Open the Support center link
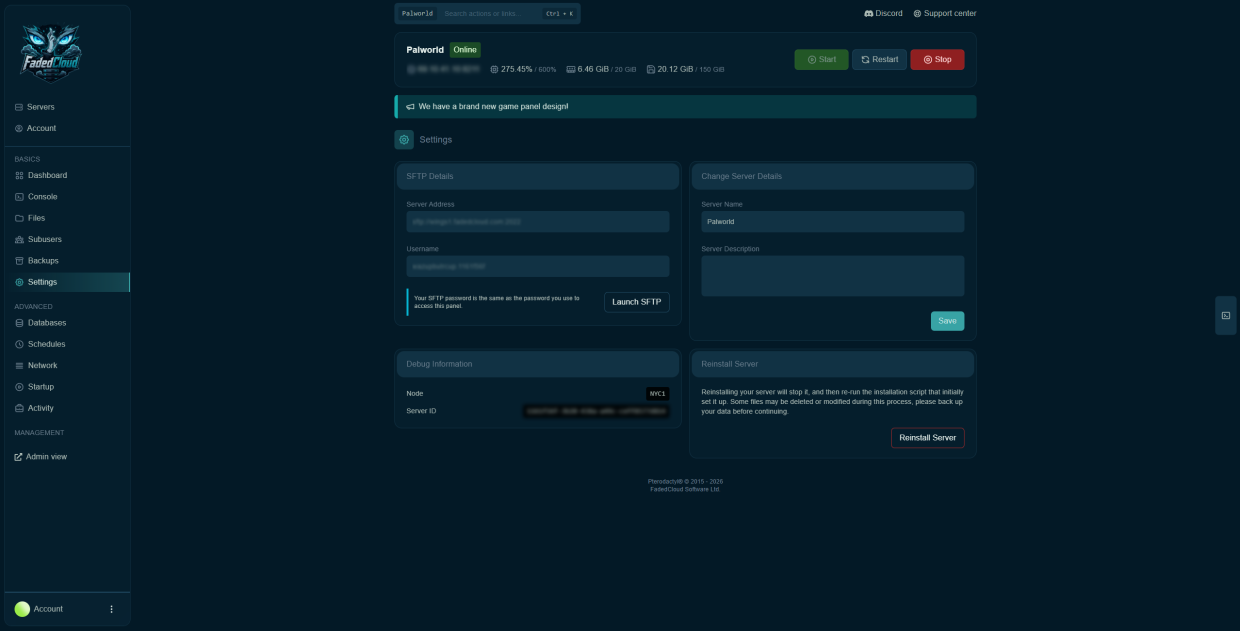 click(x=944, y=14)
